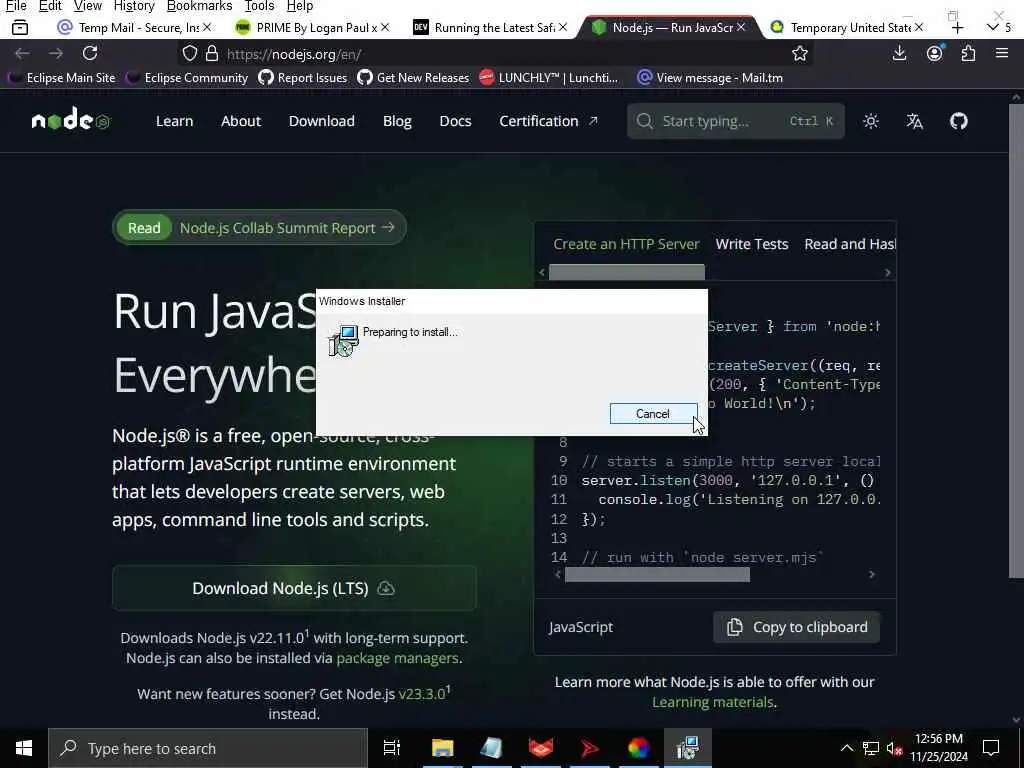1024x768 pixels.
Task: Go to the Learn page in site nav
Action: [x=174, y=121]
